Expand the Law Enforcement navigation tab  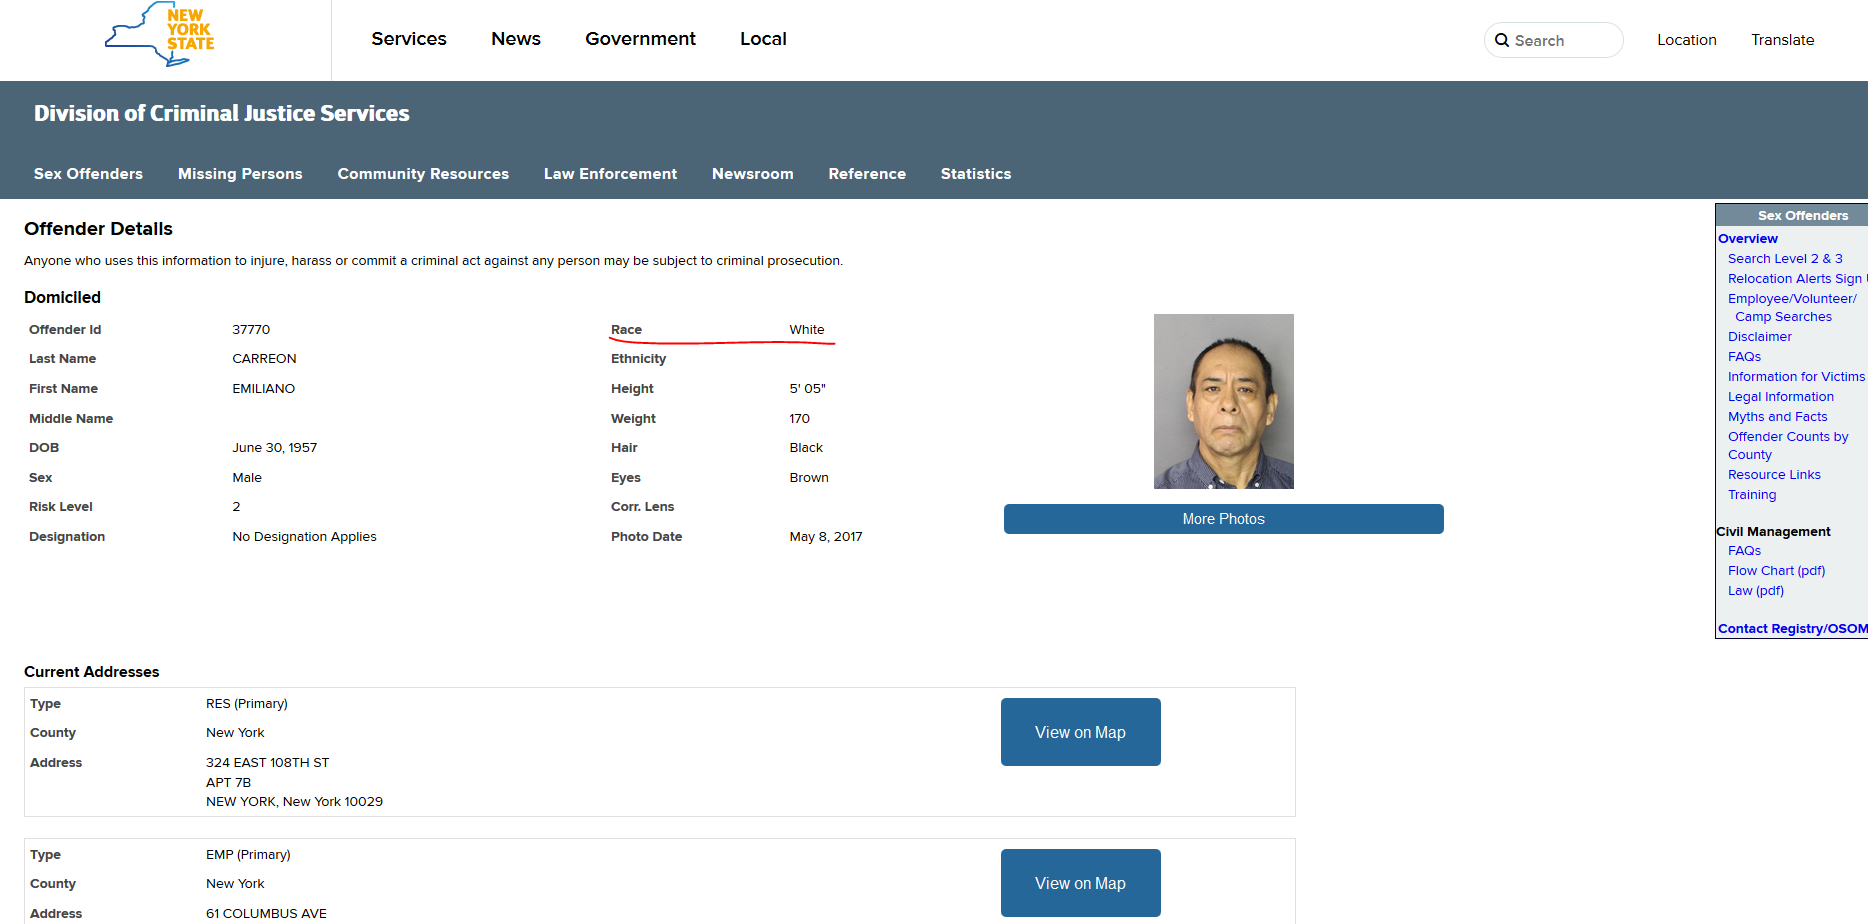pos(610,174)
